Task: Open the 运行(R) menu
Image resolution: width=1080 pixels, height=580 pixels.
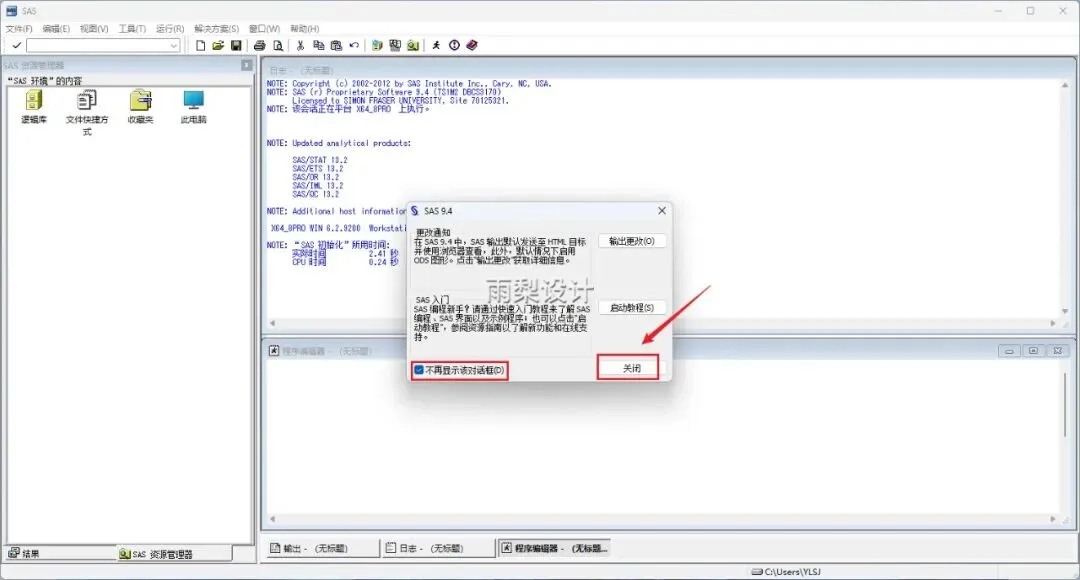Action: [169, 29]
